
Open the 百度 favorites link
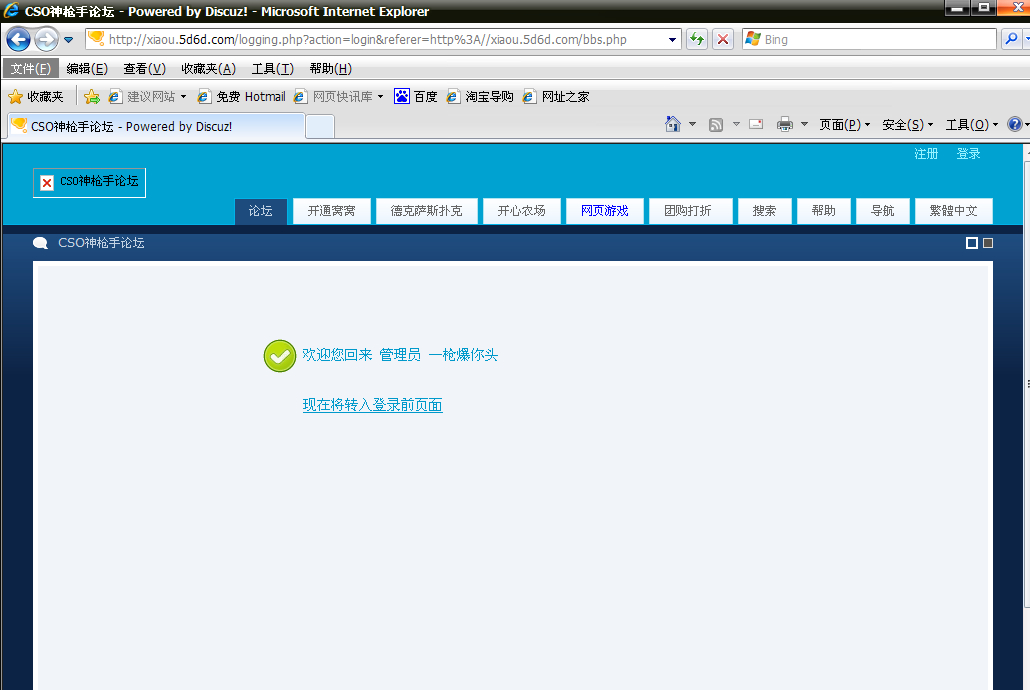coord(416,97)
